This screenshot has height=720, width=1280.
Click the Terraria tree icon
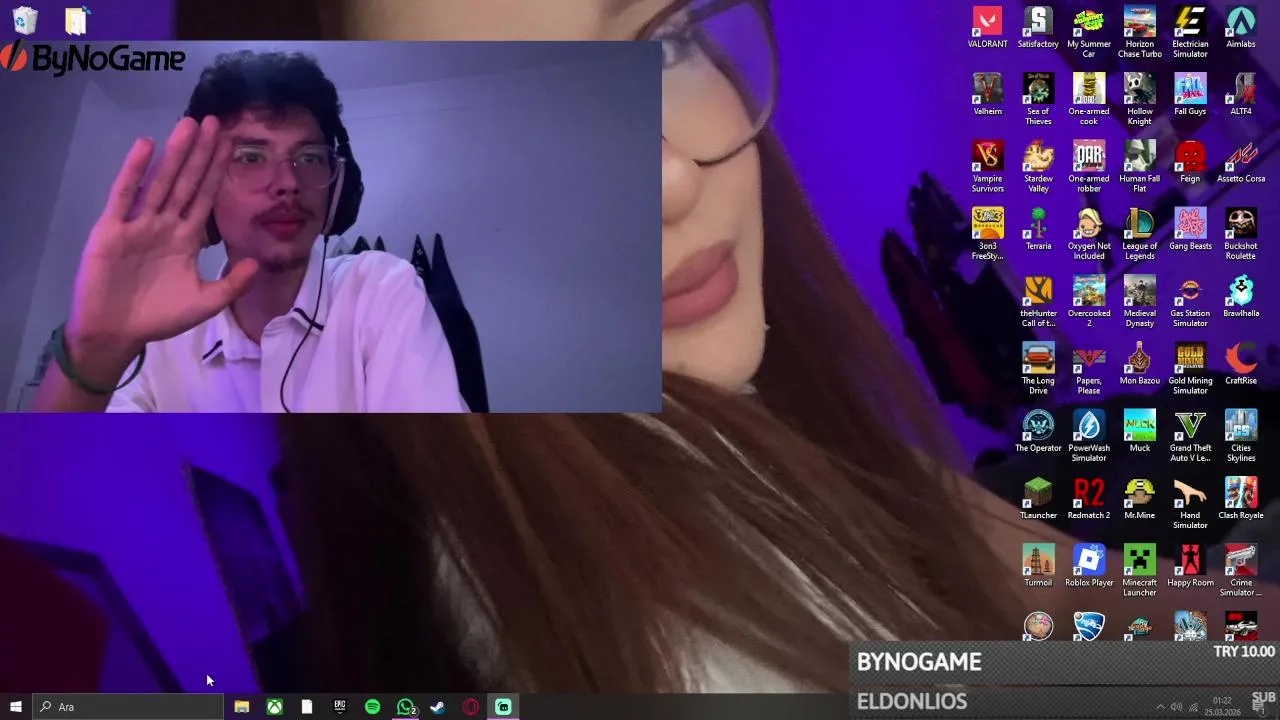[1038, 228]
